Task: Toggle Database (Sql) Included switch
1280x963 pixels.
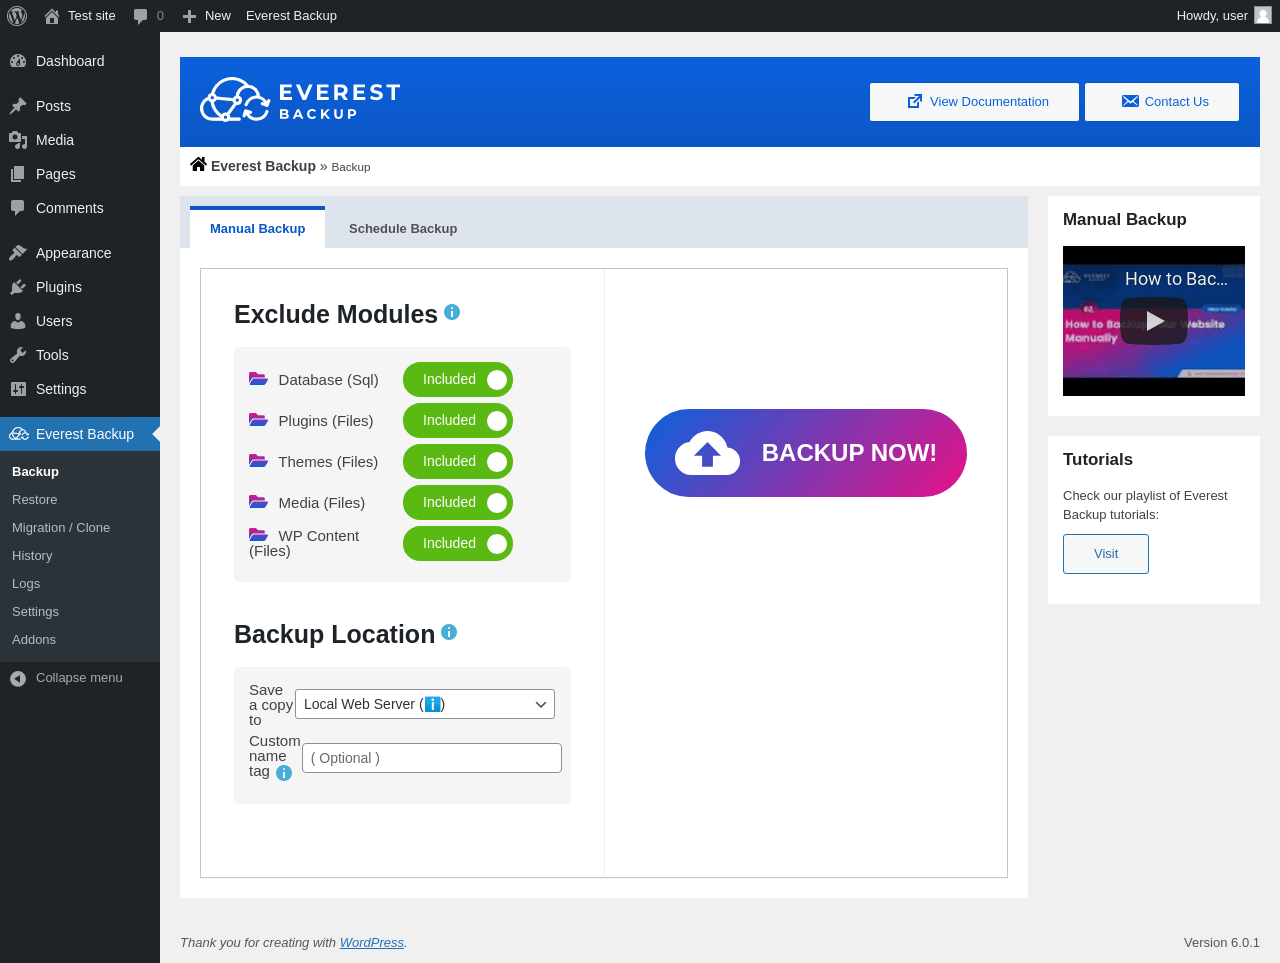Action: tap(458, 380)
